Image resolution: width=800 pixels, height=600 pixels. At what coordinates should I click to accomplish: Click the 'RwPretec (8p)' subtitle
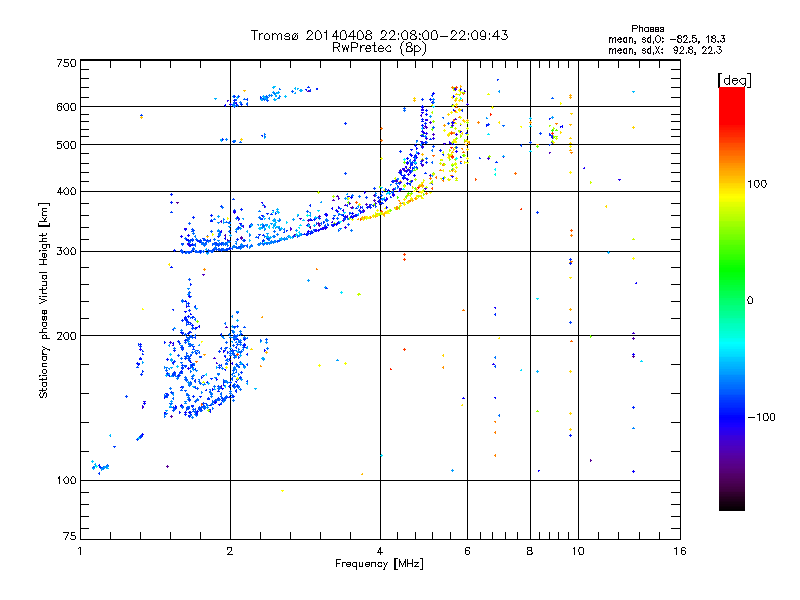(x=379, y=48)
